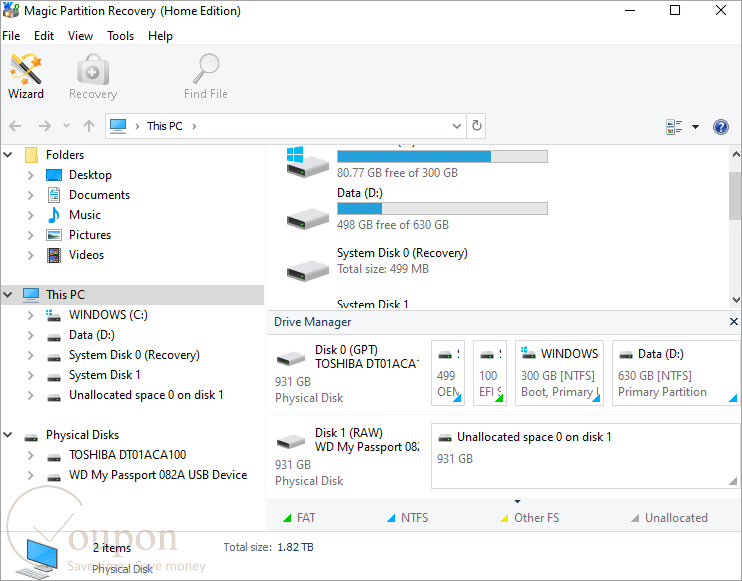The width and height of the screenshot is (742, 581).
Task: Select System Disk 1 in tree
Action: tap(105, 375)
